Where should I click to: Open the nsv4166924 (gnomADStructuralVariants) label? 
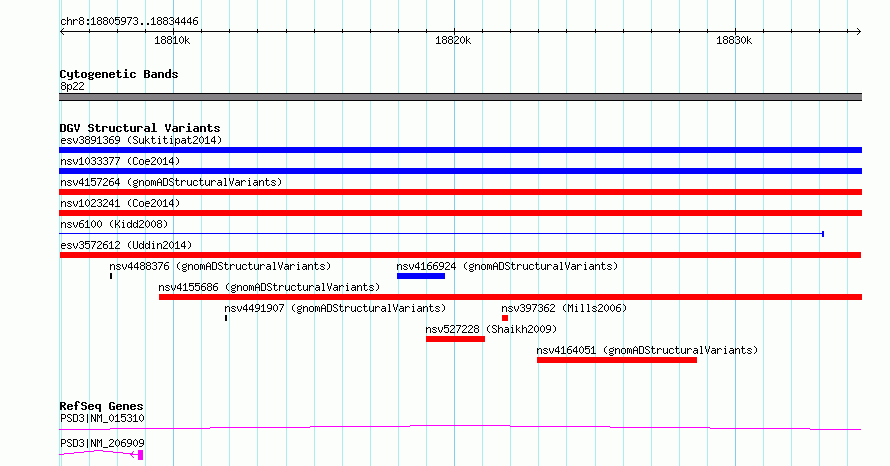point(507,266)
